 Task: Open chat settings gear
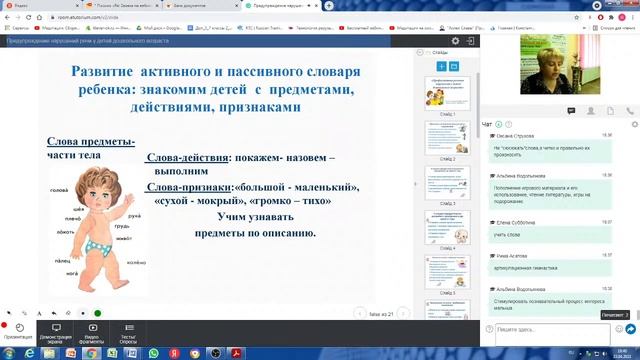point(635,124)
